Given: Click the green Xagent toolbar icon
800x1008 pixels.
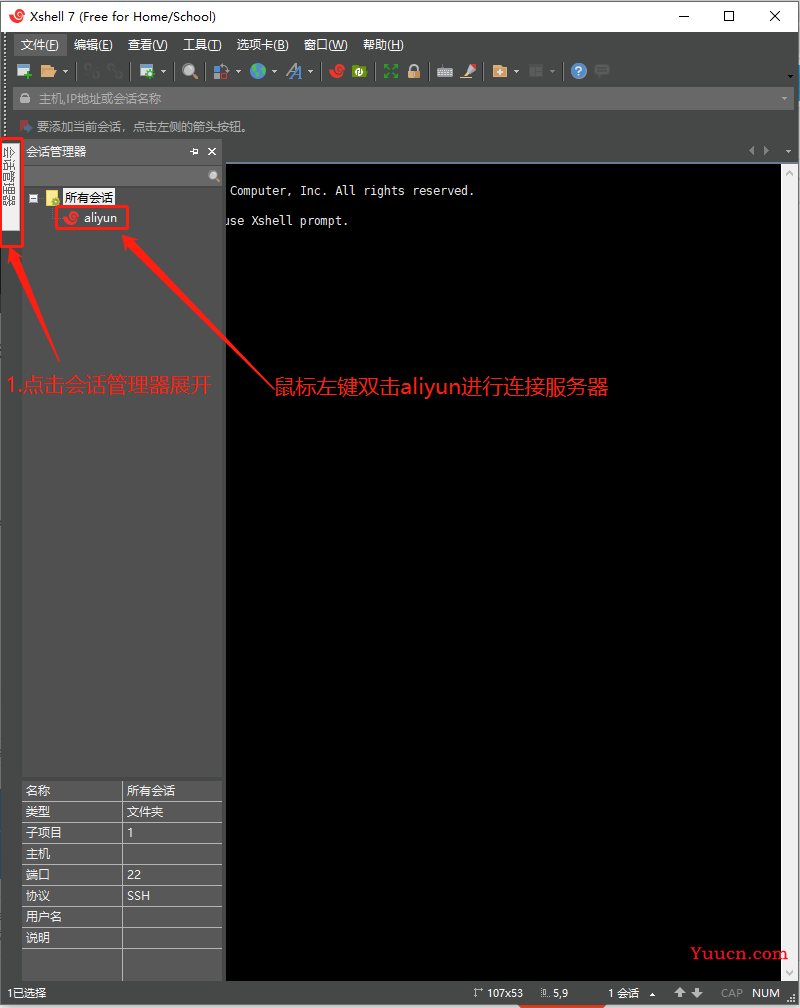Looking at the screenshot, I should click(x=359, y=71).
